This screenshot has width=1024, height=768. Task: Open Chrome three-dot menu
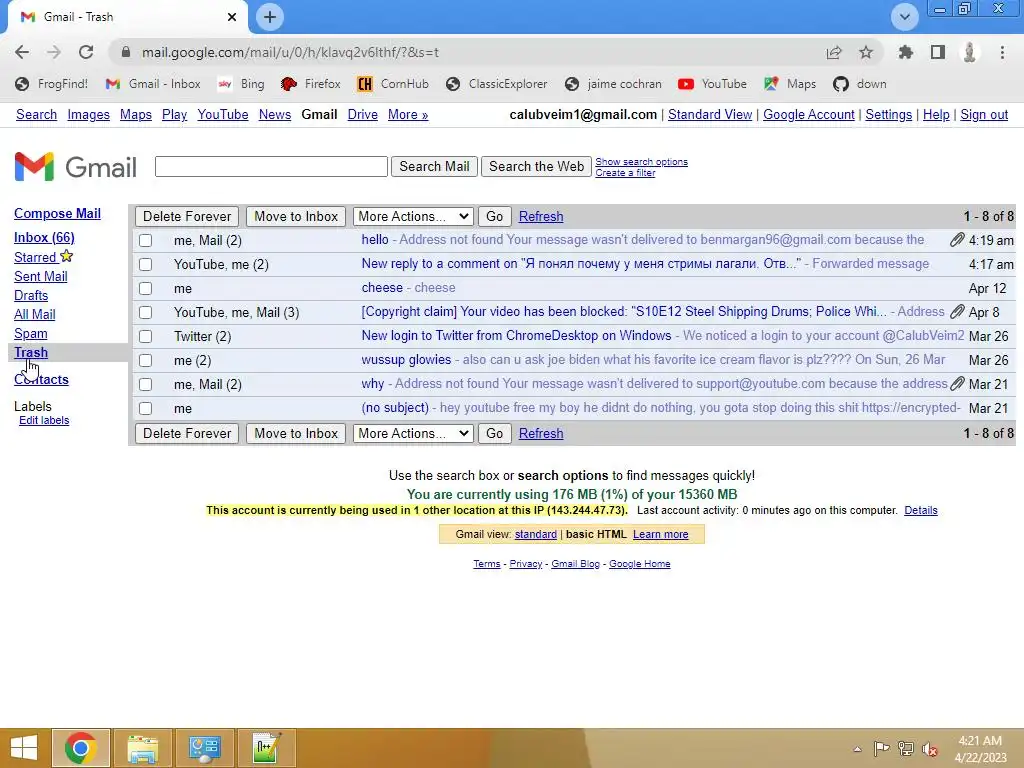pyautogui.click(x=1002, y=52)
